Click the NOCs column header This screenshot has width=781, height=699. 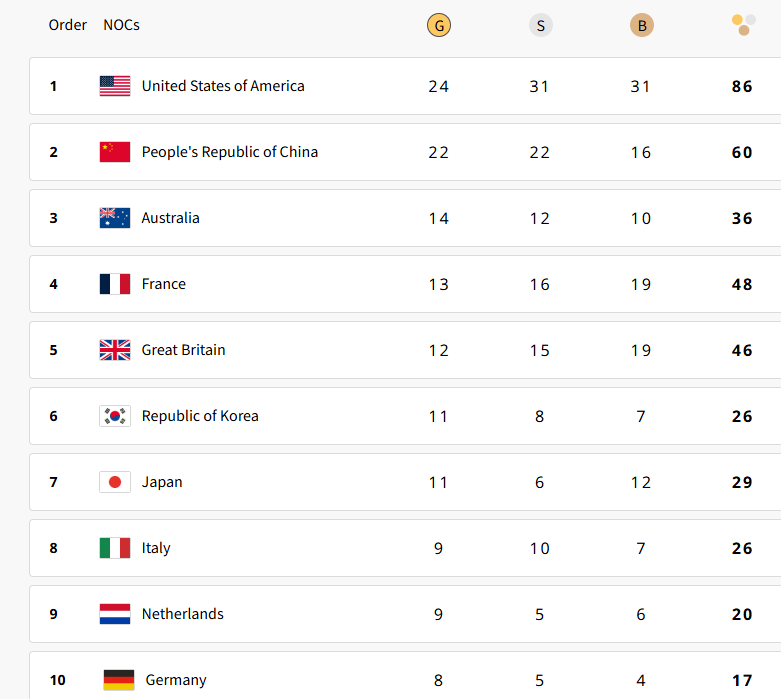point(121,25)
